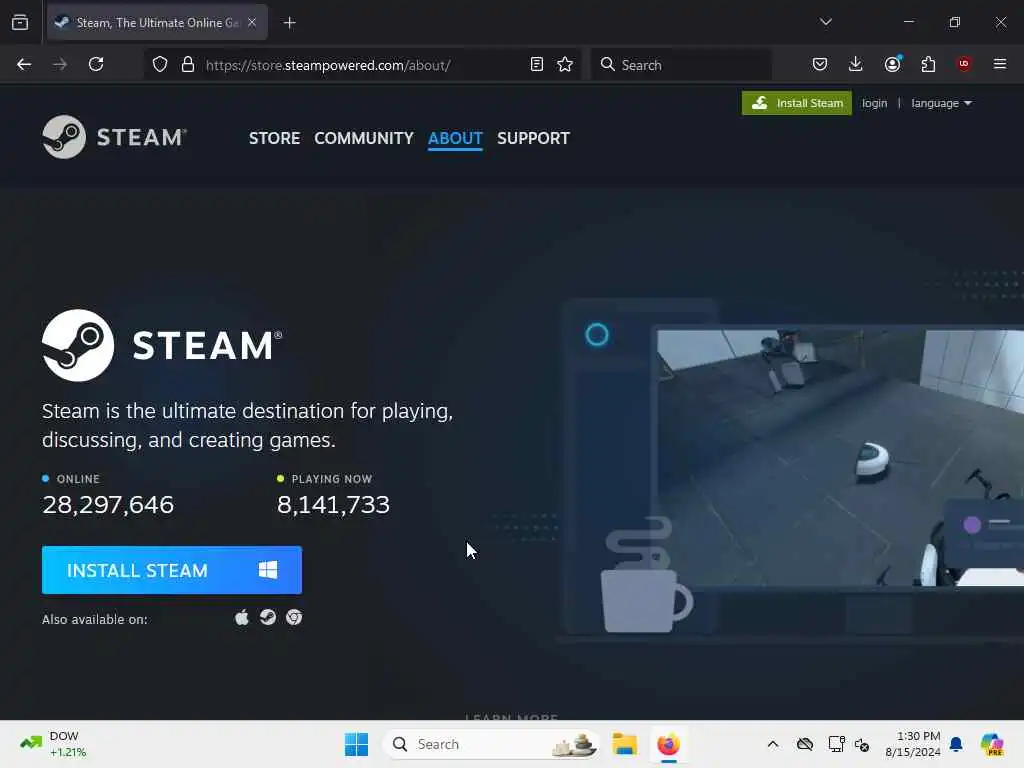Viewport: 1024px width, 768px height.
Task: Open the Pocket save icon
Action: (820, 65)
